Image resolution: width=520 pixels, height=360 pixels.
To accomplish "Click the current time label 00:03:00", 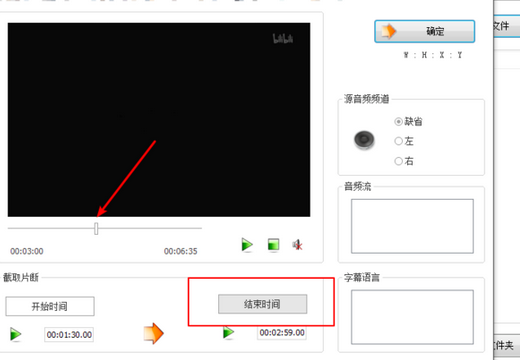I will [27, 251].
